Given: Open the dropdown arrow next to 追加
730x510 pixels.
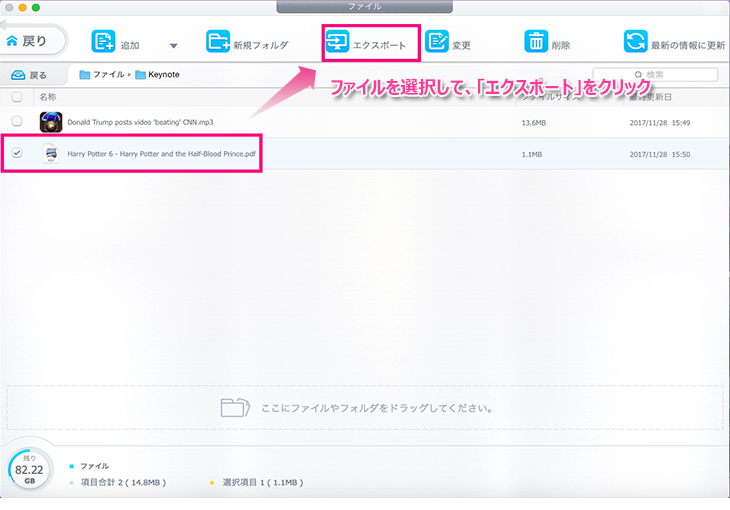Looking at the screenshot, I should (174, 46).
